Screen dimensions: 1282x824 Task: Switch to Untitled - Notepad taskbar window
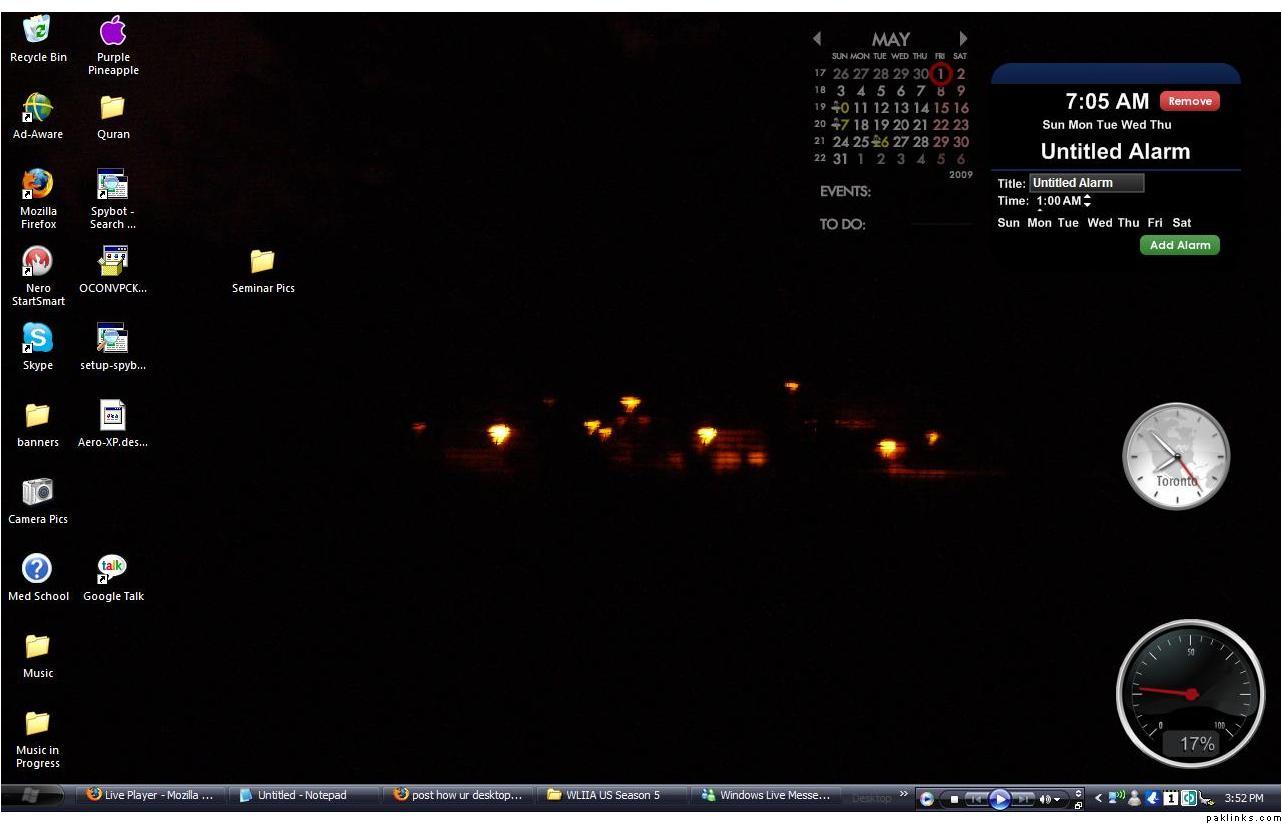pos(301,796)
